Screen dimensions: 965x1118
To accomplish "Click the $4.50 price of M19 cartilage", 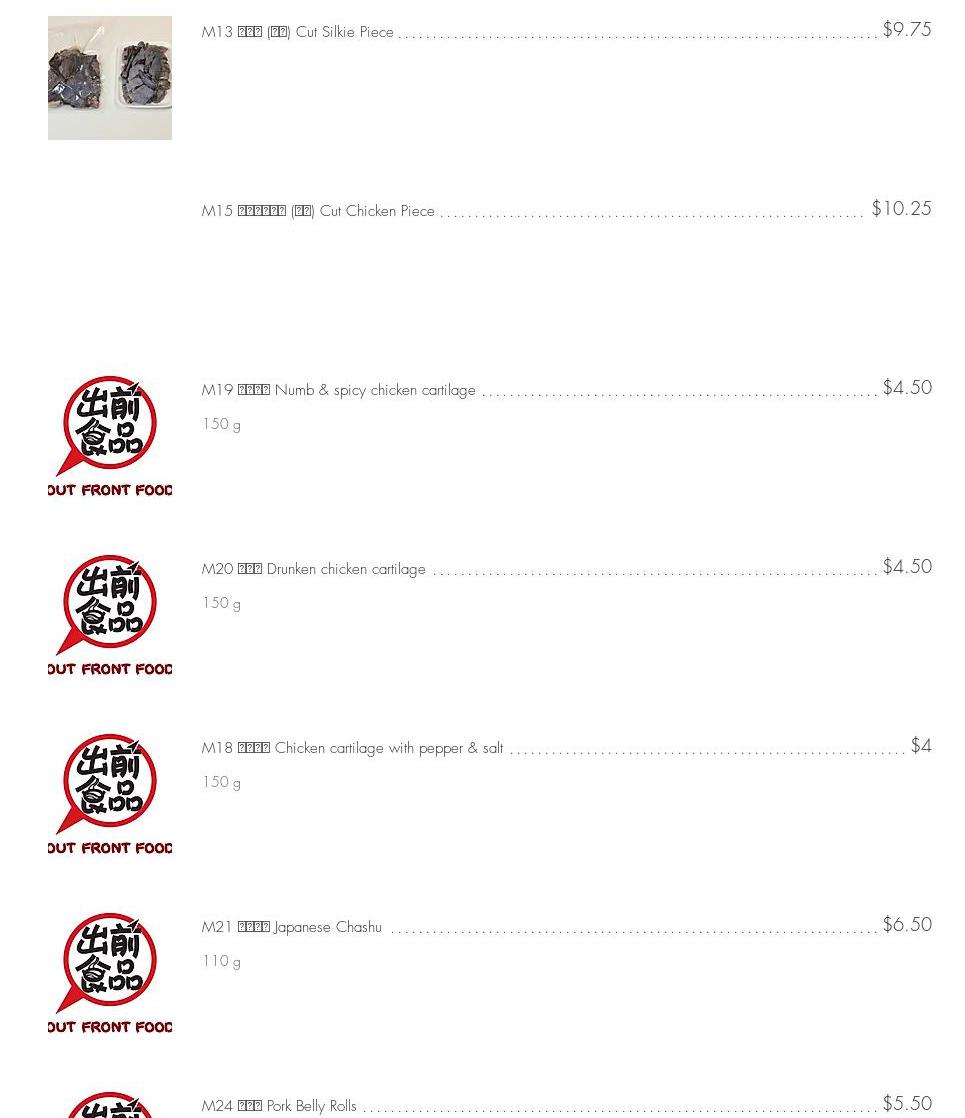I will [907, 387].
